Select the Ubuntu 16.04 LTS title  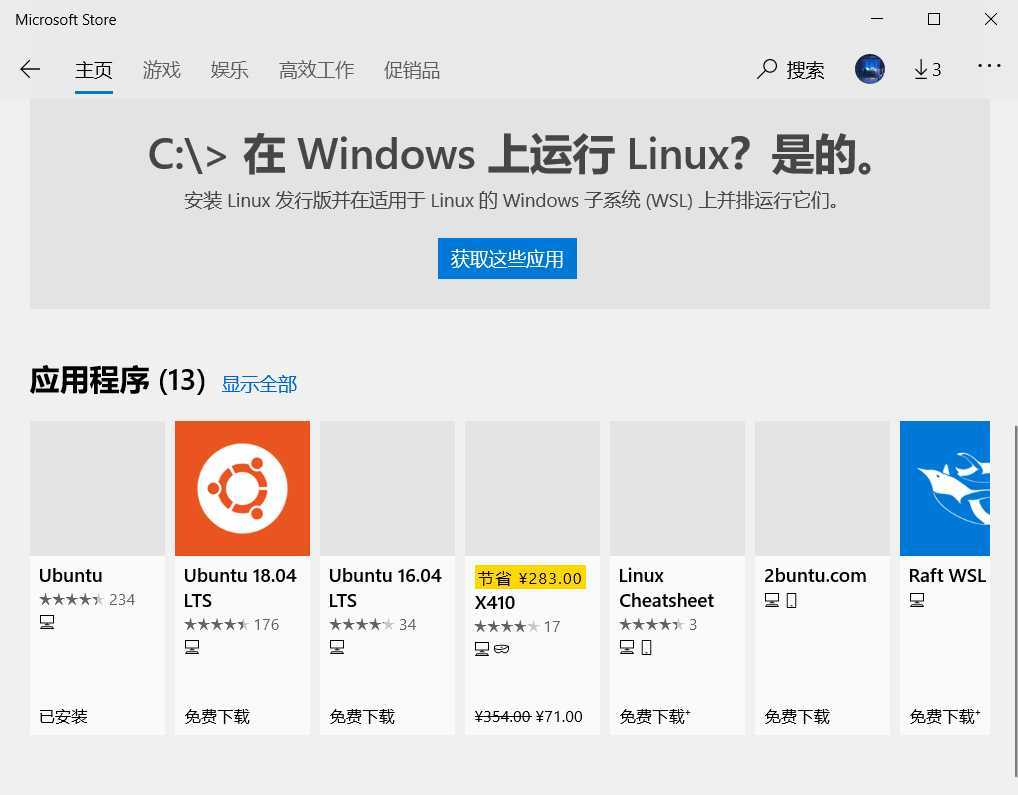(x=385, y=588)
